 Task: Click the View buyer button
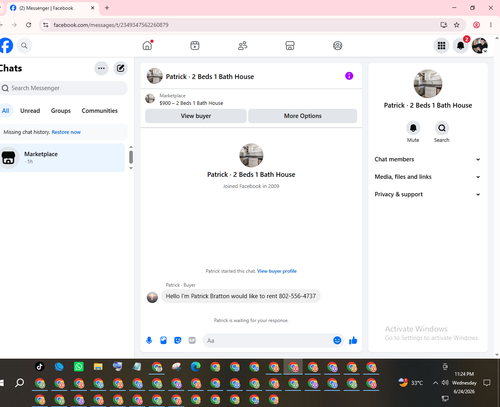[196, 116]
